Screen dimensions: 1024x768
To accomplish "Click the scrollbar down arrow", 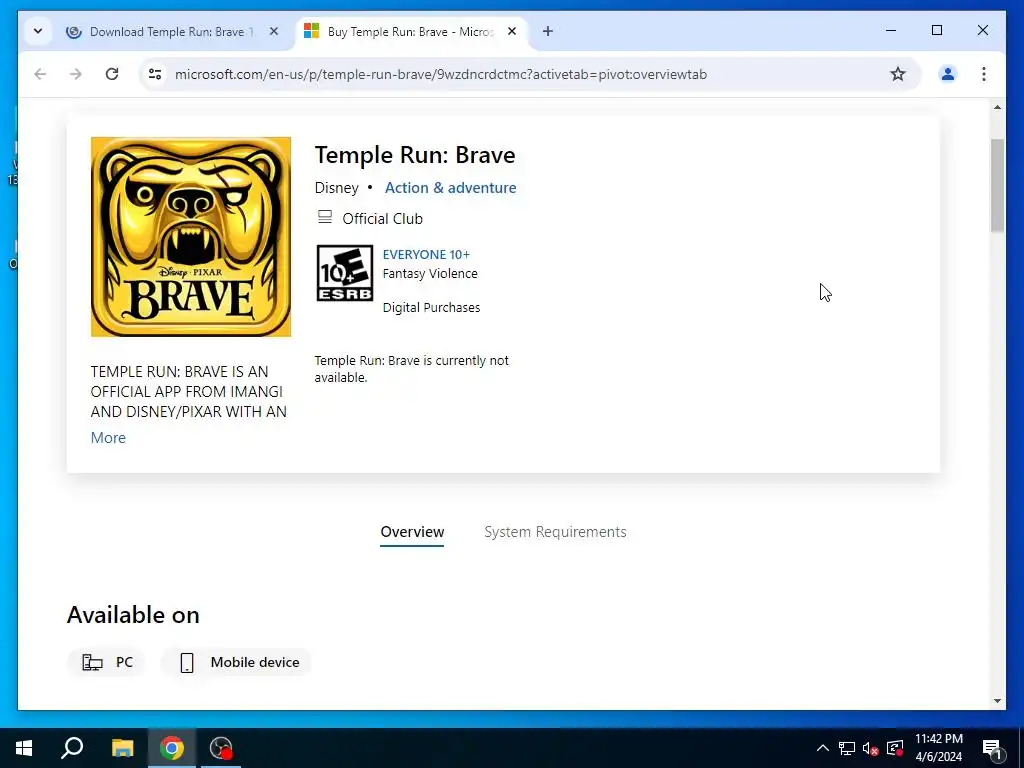I will (x=997, y=701).
